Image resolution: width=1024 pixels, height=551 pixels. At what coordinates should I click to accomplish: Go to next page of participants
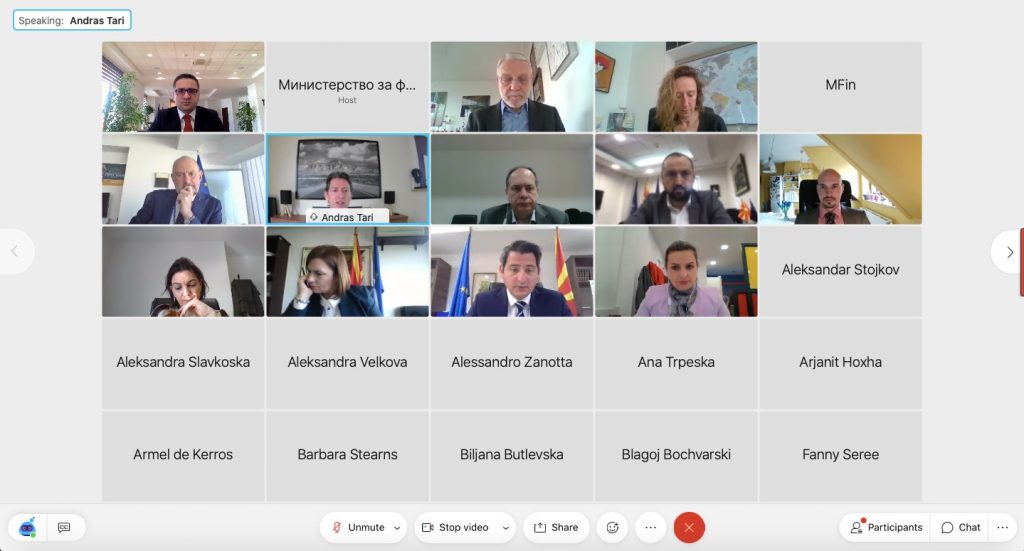coord(1008,252)
